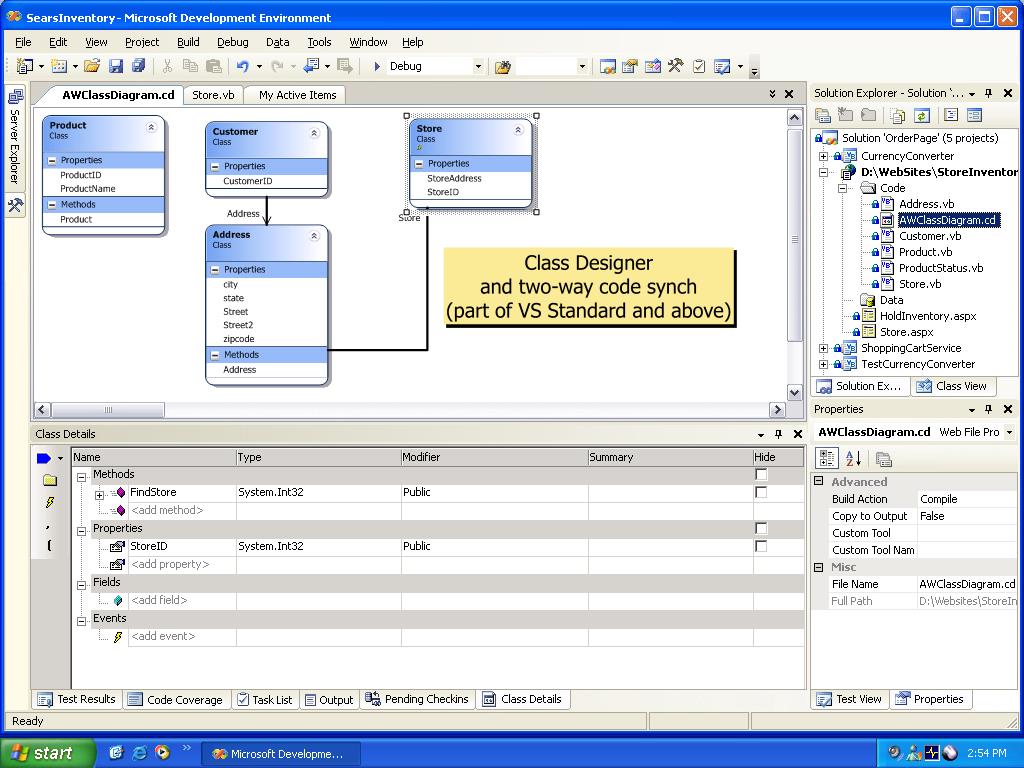Open the Server Explorer side tab

[x=15, y=136]
